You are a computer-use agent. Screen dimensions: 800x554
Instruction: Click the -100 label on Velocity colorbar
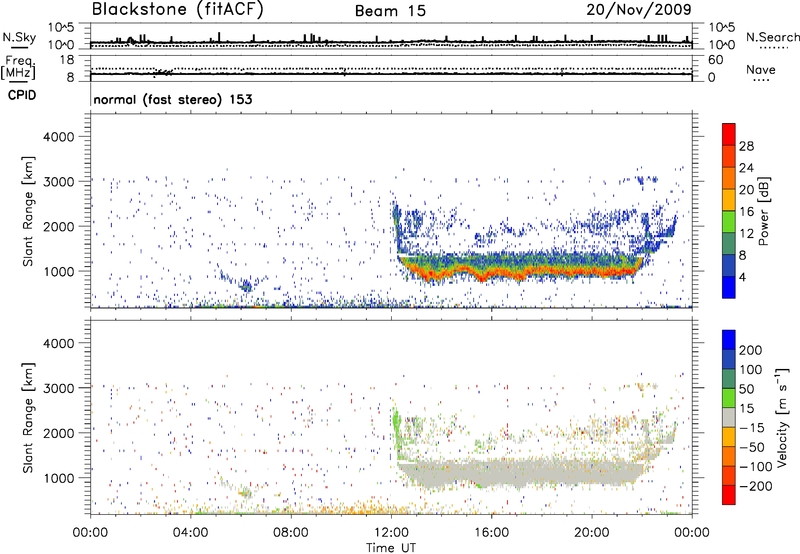pyautogui.click(x=756, y=466)
